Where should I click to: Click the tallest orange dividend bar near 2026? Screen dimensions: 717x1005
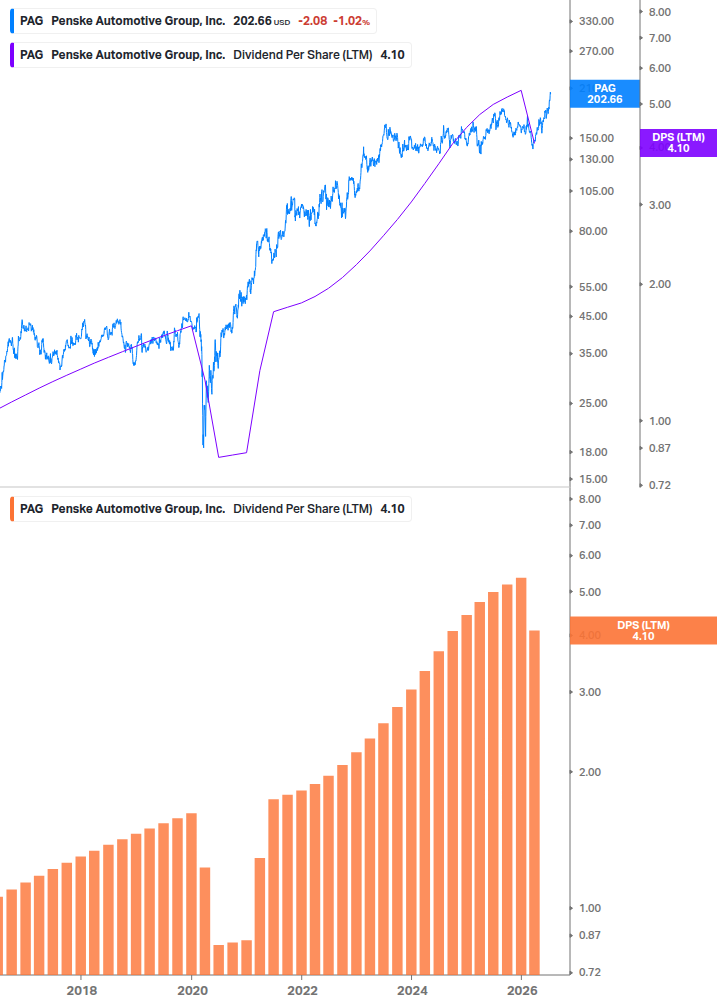(522, 776)
